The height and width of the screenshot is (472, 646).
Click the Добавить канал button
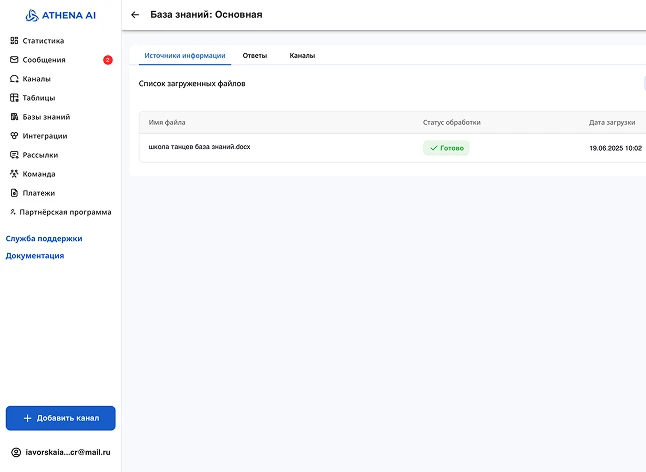tap(61, 418)
